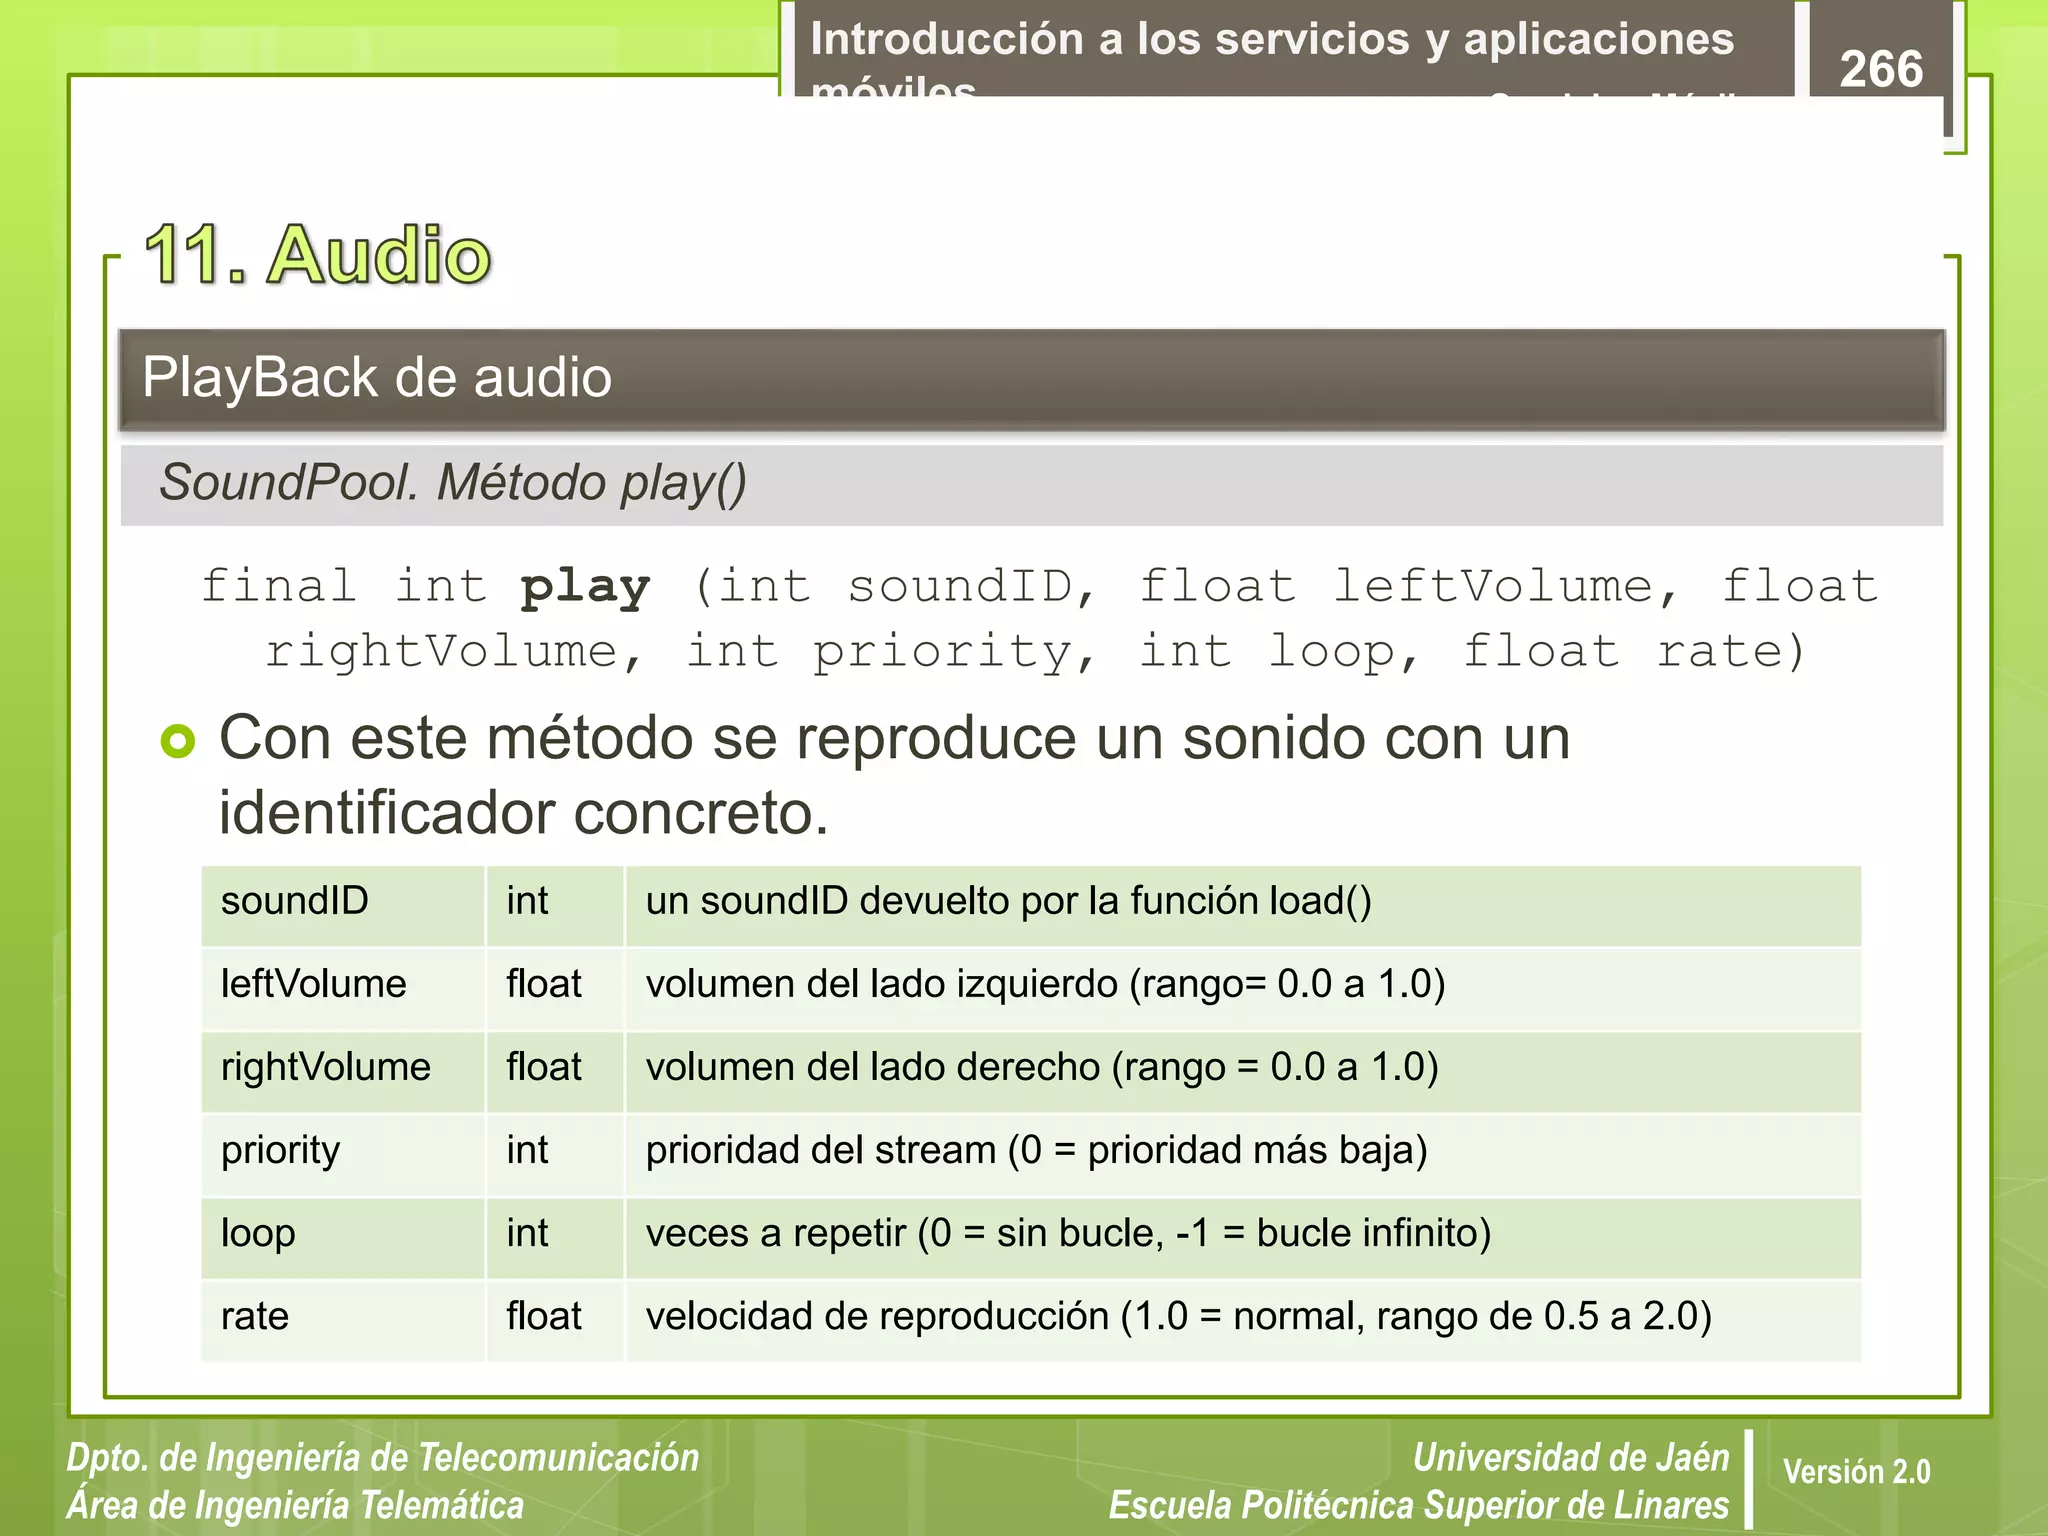The image size is (2048, 1536).
Task: Click 'Dpto. de Ingeniería de Telecomunicación' footer
Action: (383, 1458)
